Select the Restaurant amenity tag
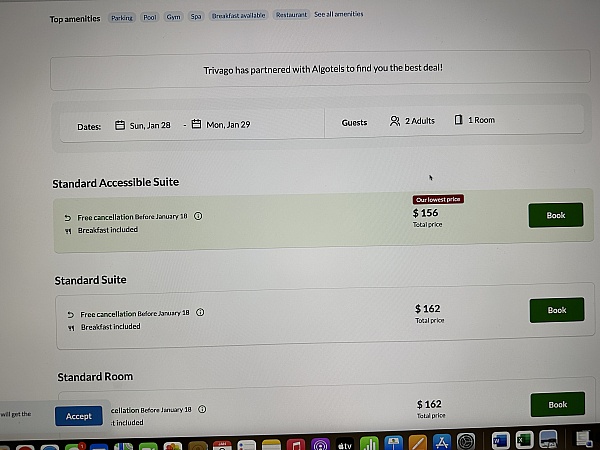 [x=291, y=15]
